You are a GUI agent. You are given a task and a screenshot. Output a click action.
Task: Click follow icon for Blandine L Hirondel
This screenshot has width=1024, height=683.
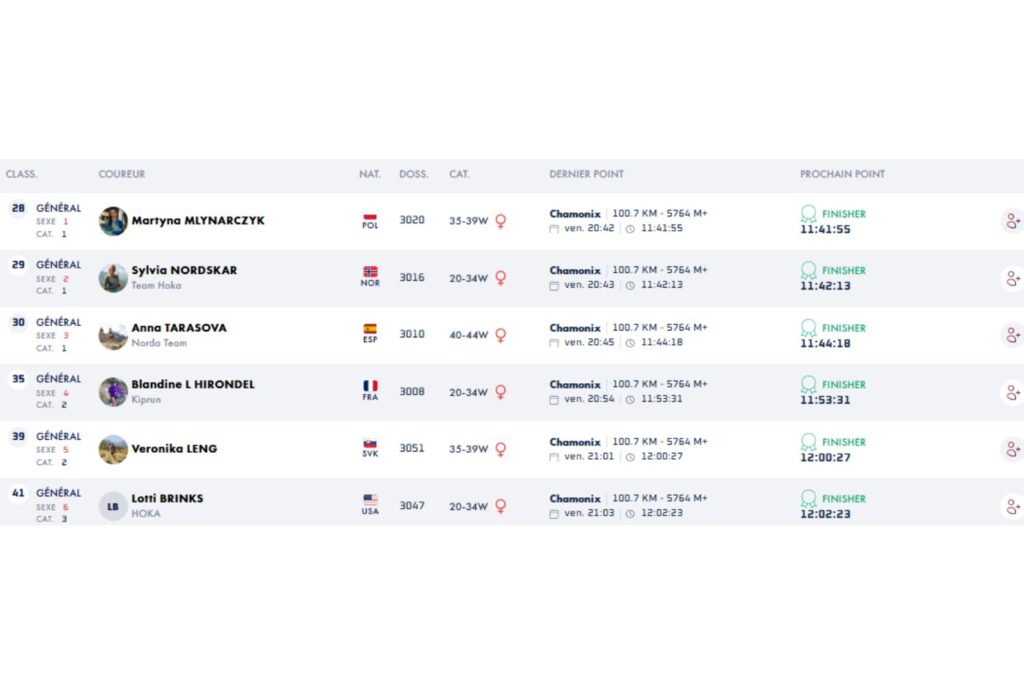click(1012, 393)
